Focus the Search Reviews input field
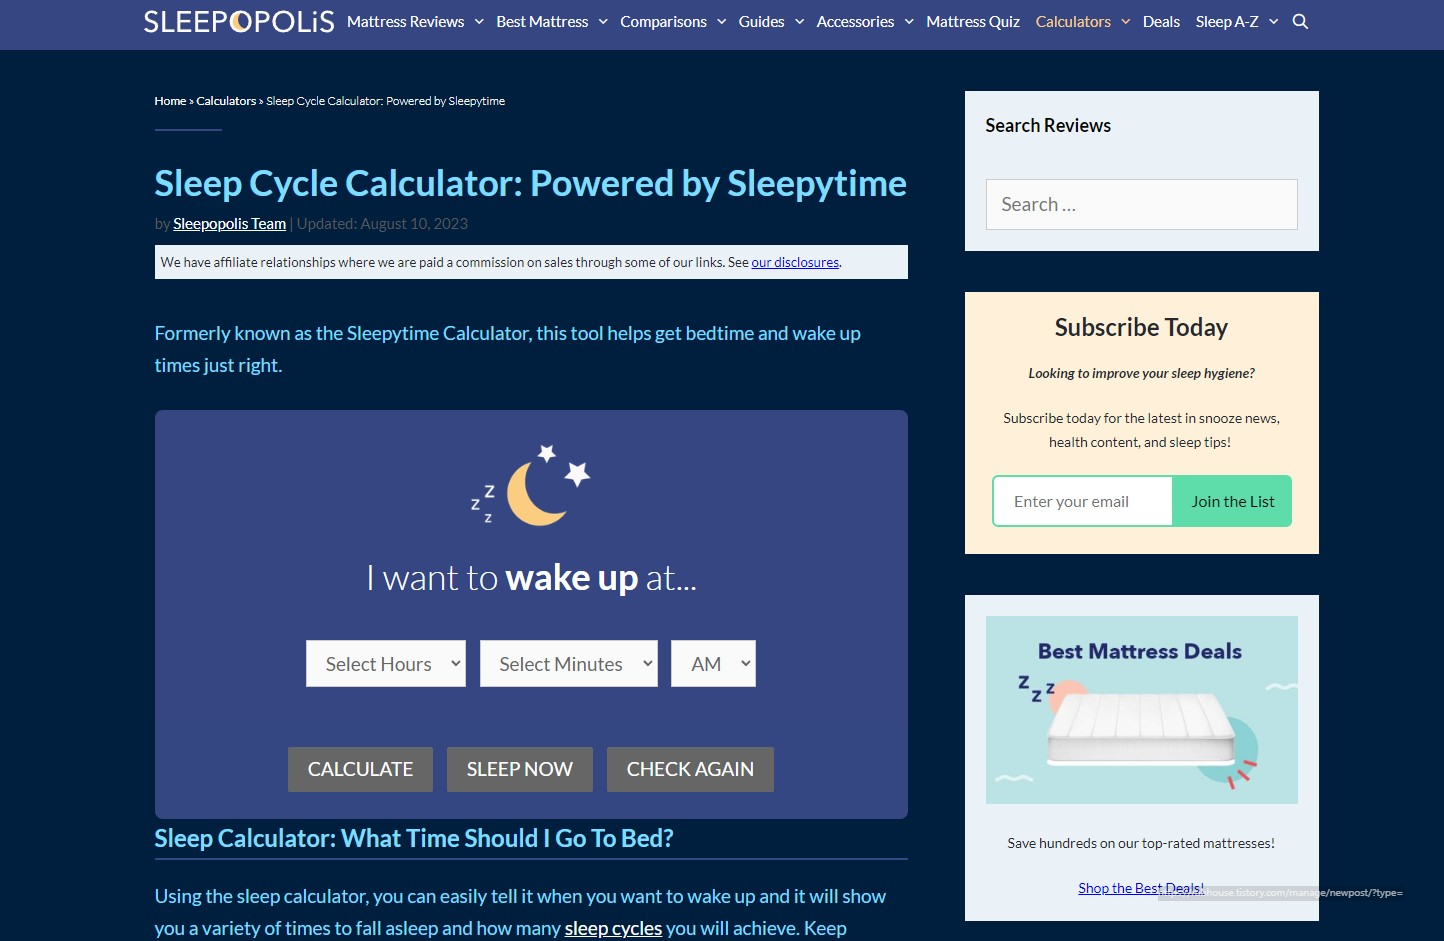Screen dimensions: 1444x941 pyautogui.click(x=1141, y=204)
